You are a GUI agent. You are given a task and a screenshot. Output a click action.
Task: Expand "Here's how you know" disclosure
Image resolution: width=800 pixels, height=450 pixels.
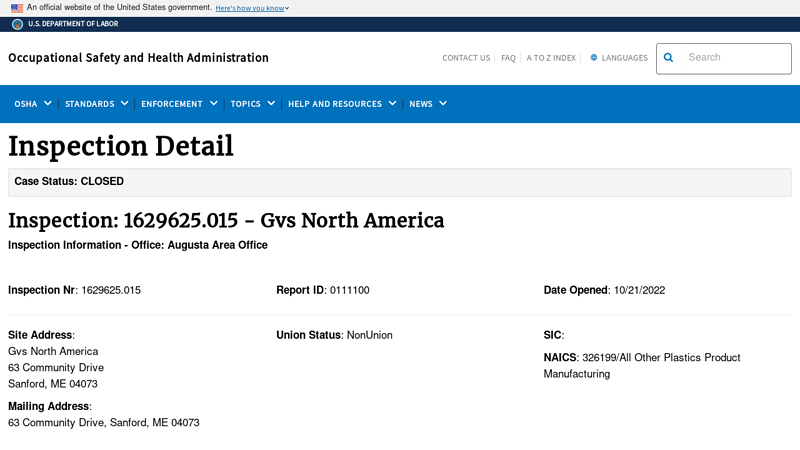point(252,8)
